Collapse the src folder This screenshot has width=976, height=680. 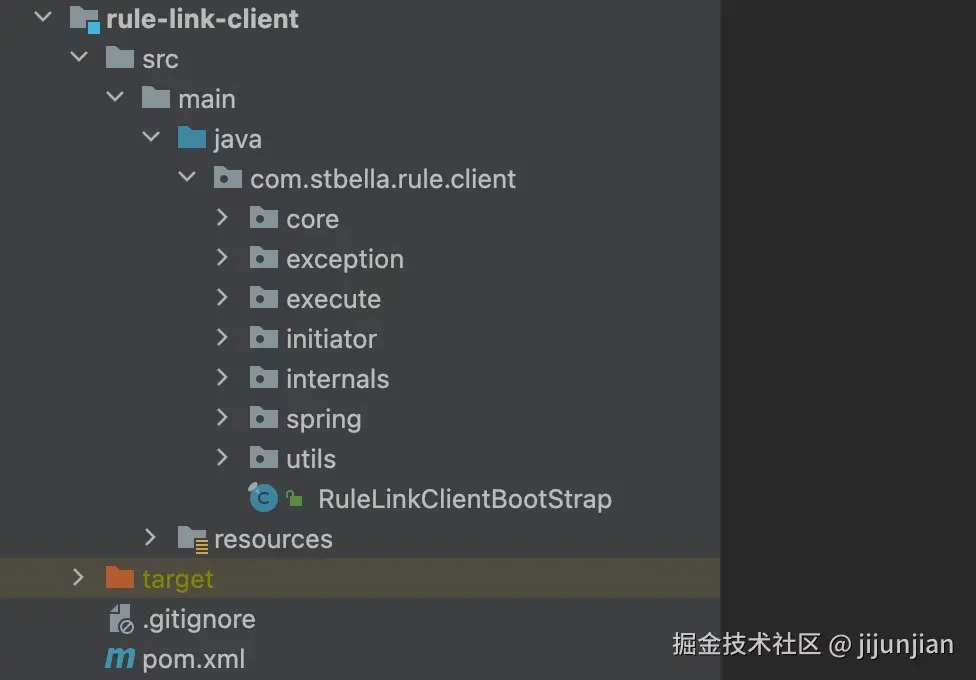coord(78,58)
